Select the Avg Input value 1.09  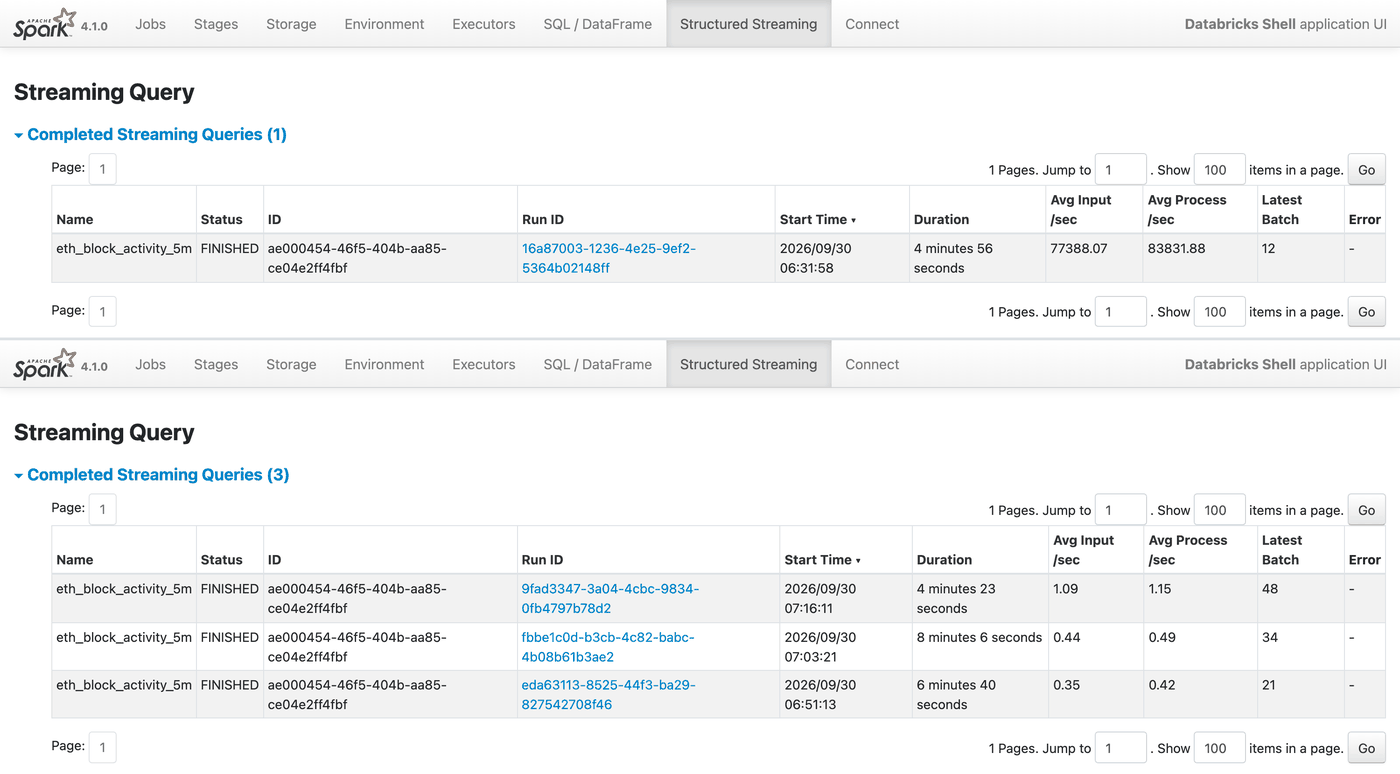click(x=1066, y=589)
